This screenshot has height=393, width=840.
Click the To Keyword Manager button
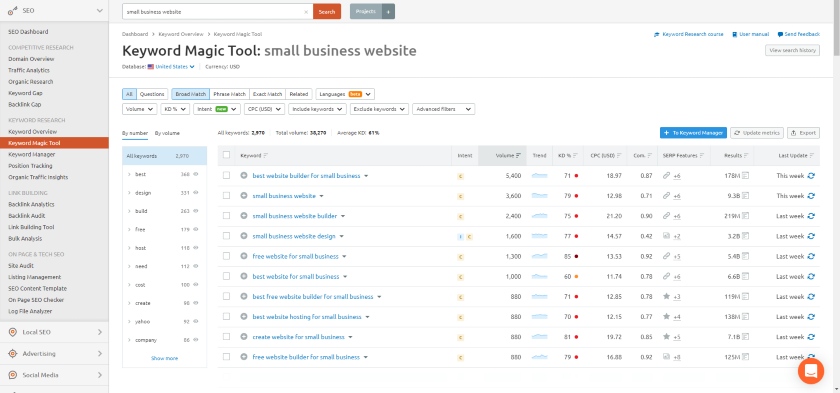point(693,133)
